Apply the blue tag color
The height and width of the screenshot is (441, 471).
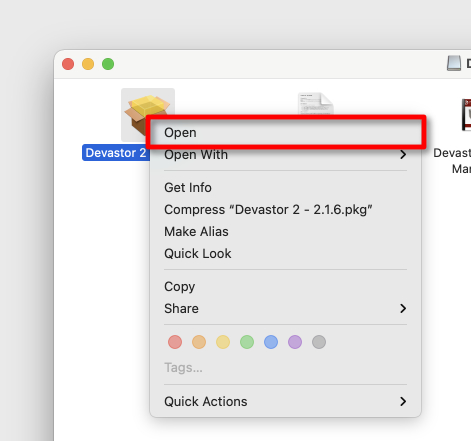(271, 342)
